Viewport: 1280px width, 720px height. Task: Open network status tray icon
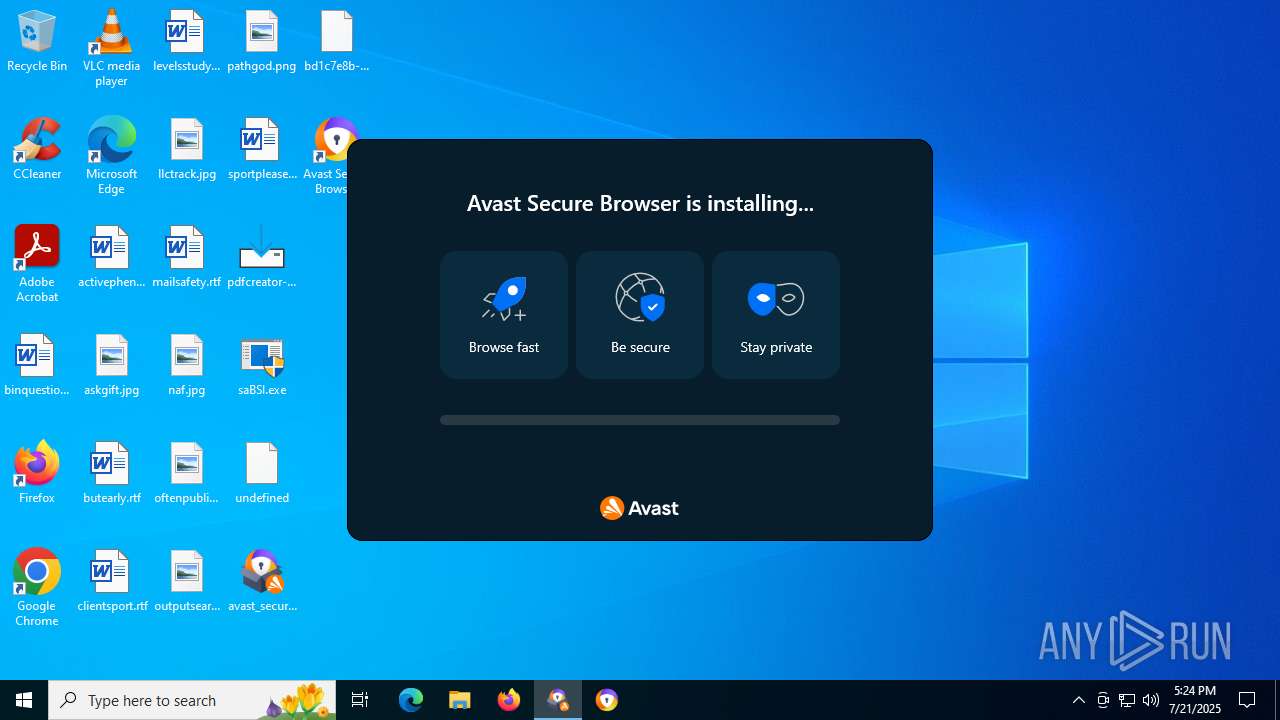coord(1127,700)
